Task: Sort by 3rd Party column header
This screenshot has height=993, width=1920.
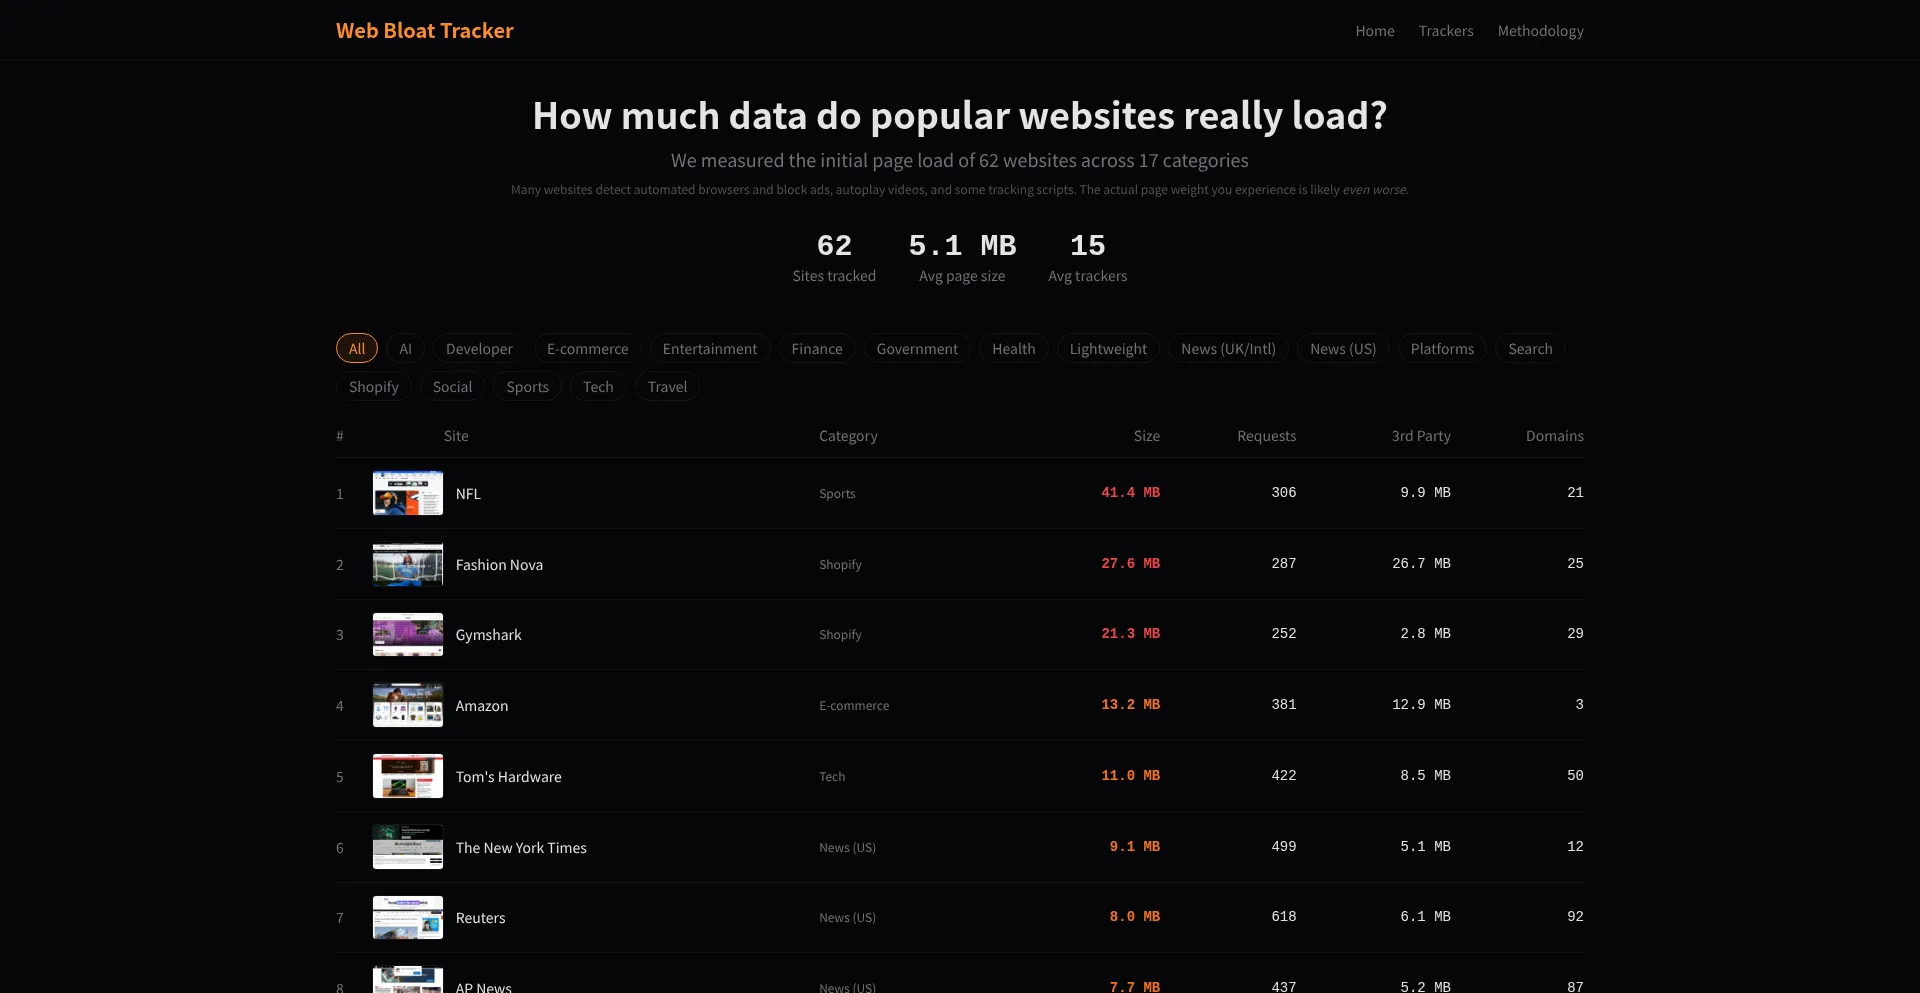Action: (1420, 435)
